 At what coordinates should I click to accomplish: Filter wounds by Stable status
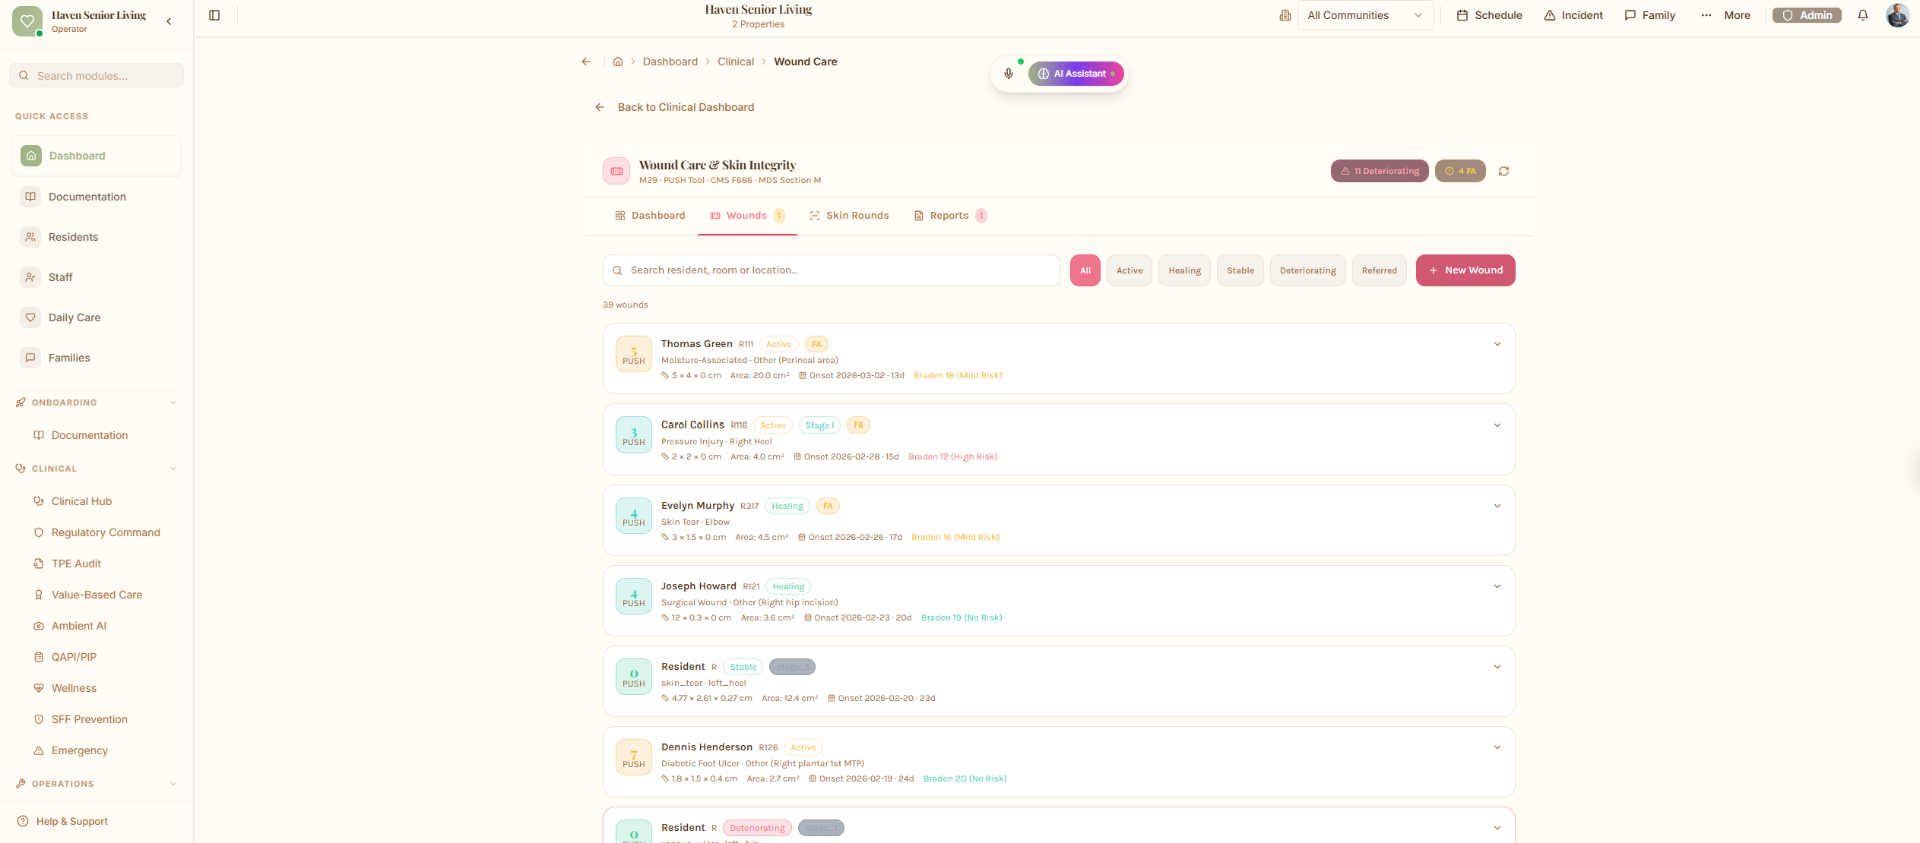pyautogui.click(x=1240, y=270)
